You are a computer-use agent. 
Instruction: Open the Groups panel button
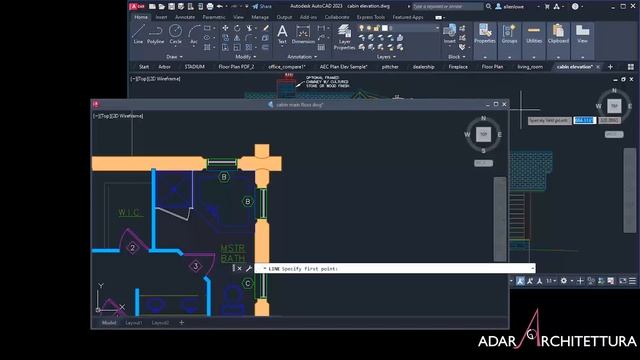click(x=509, y=41)
